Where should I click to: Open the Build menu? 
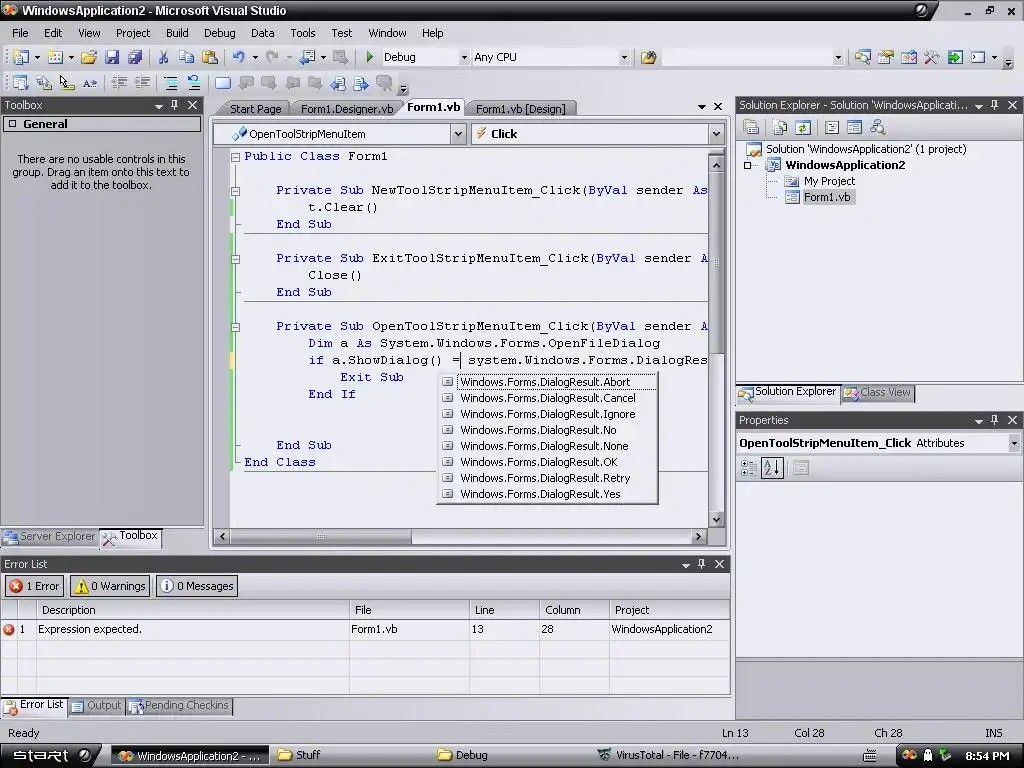click(177, 33)
